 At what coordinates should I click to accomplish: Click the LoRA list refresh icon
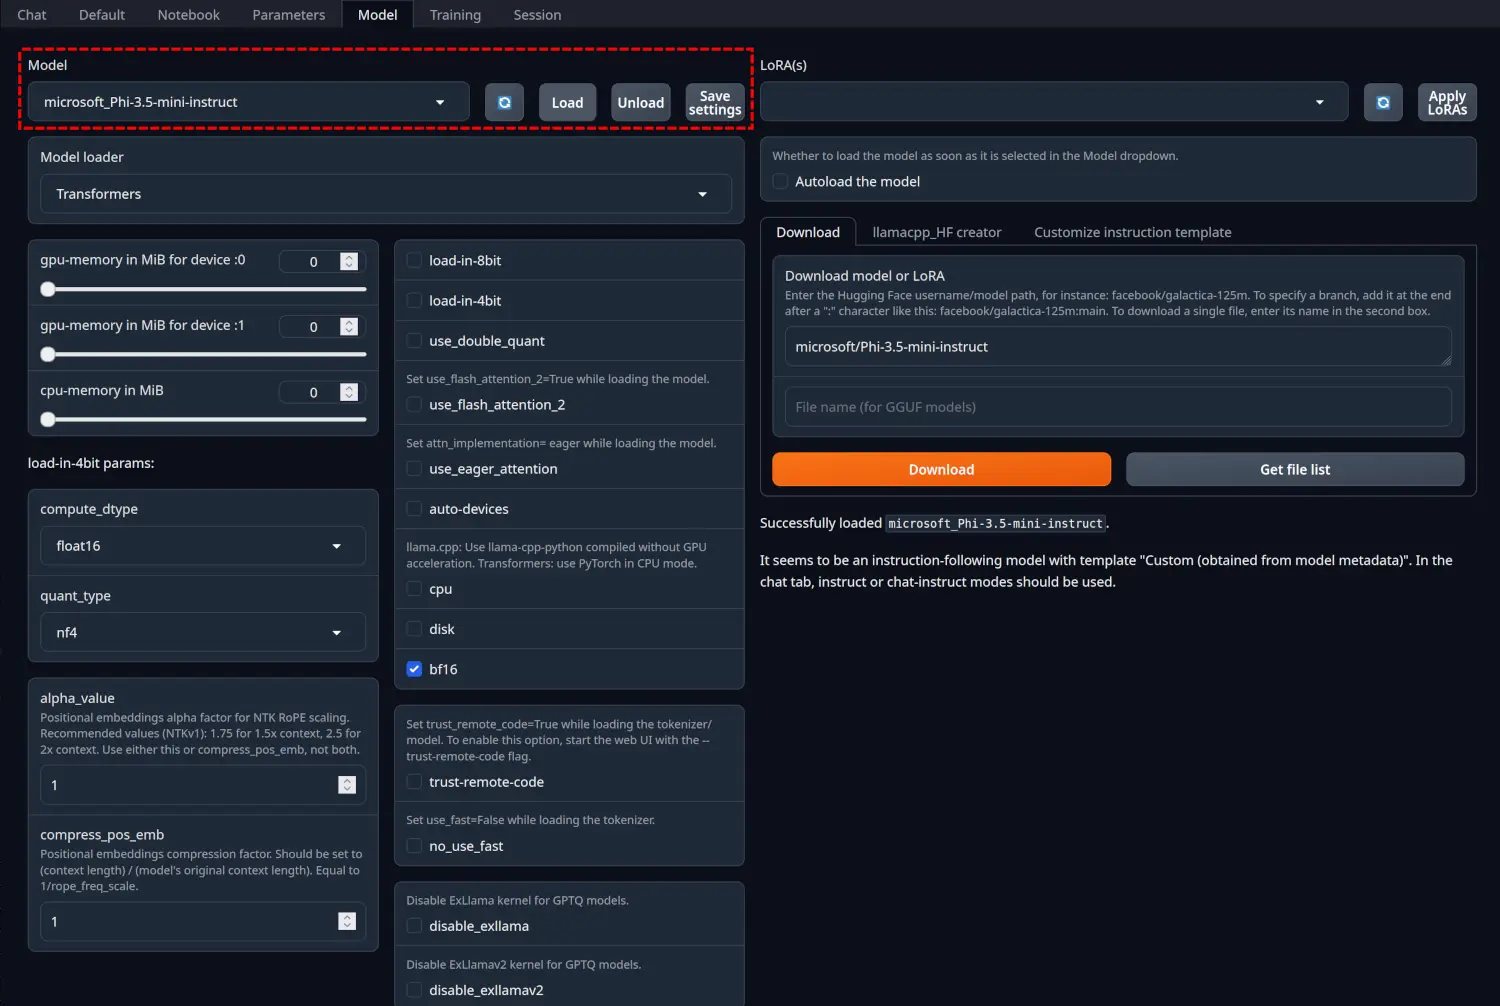[x=1382, y=103]
